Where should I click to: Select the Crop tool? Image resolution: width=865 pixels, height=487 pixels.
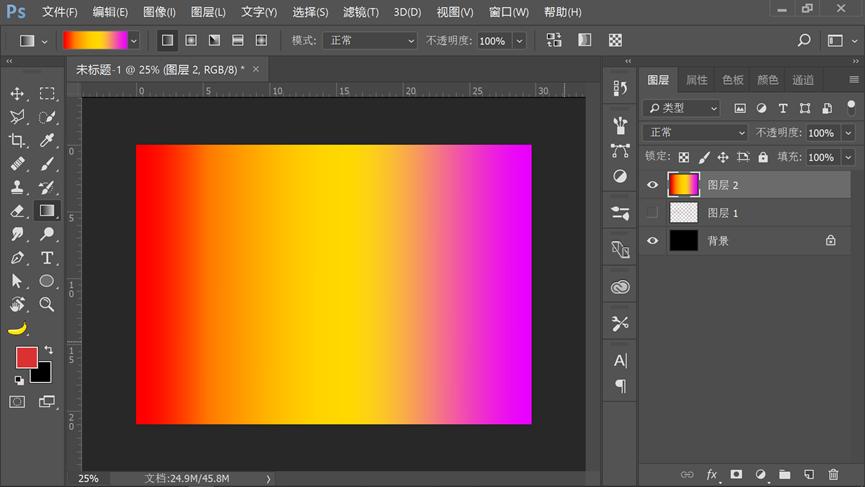(17, 140)
